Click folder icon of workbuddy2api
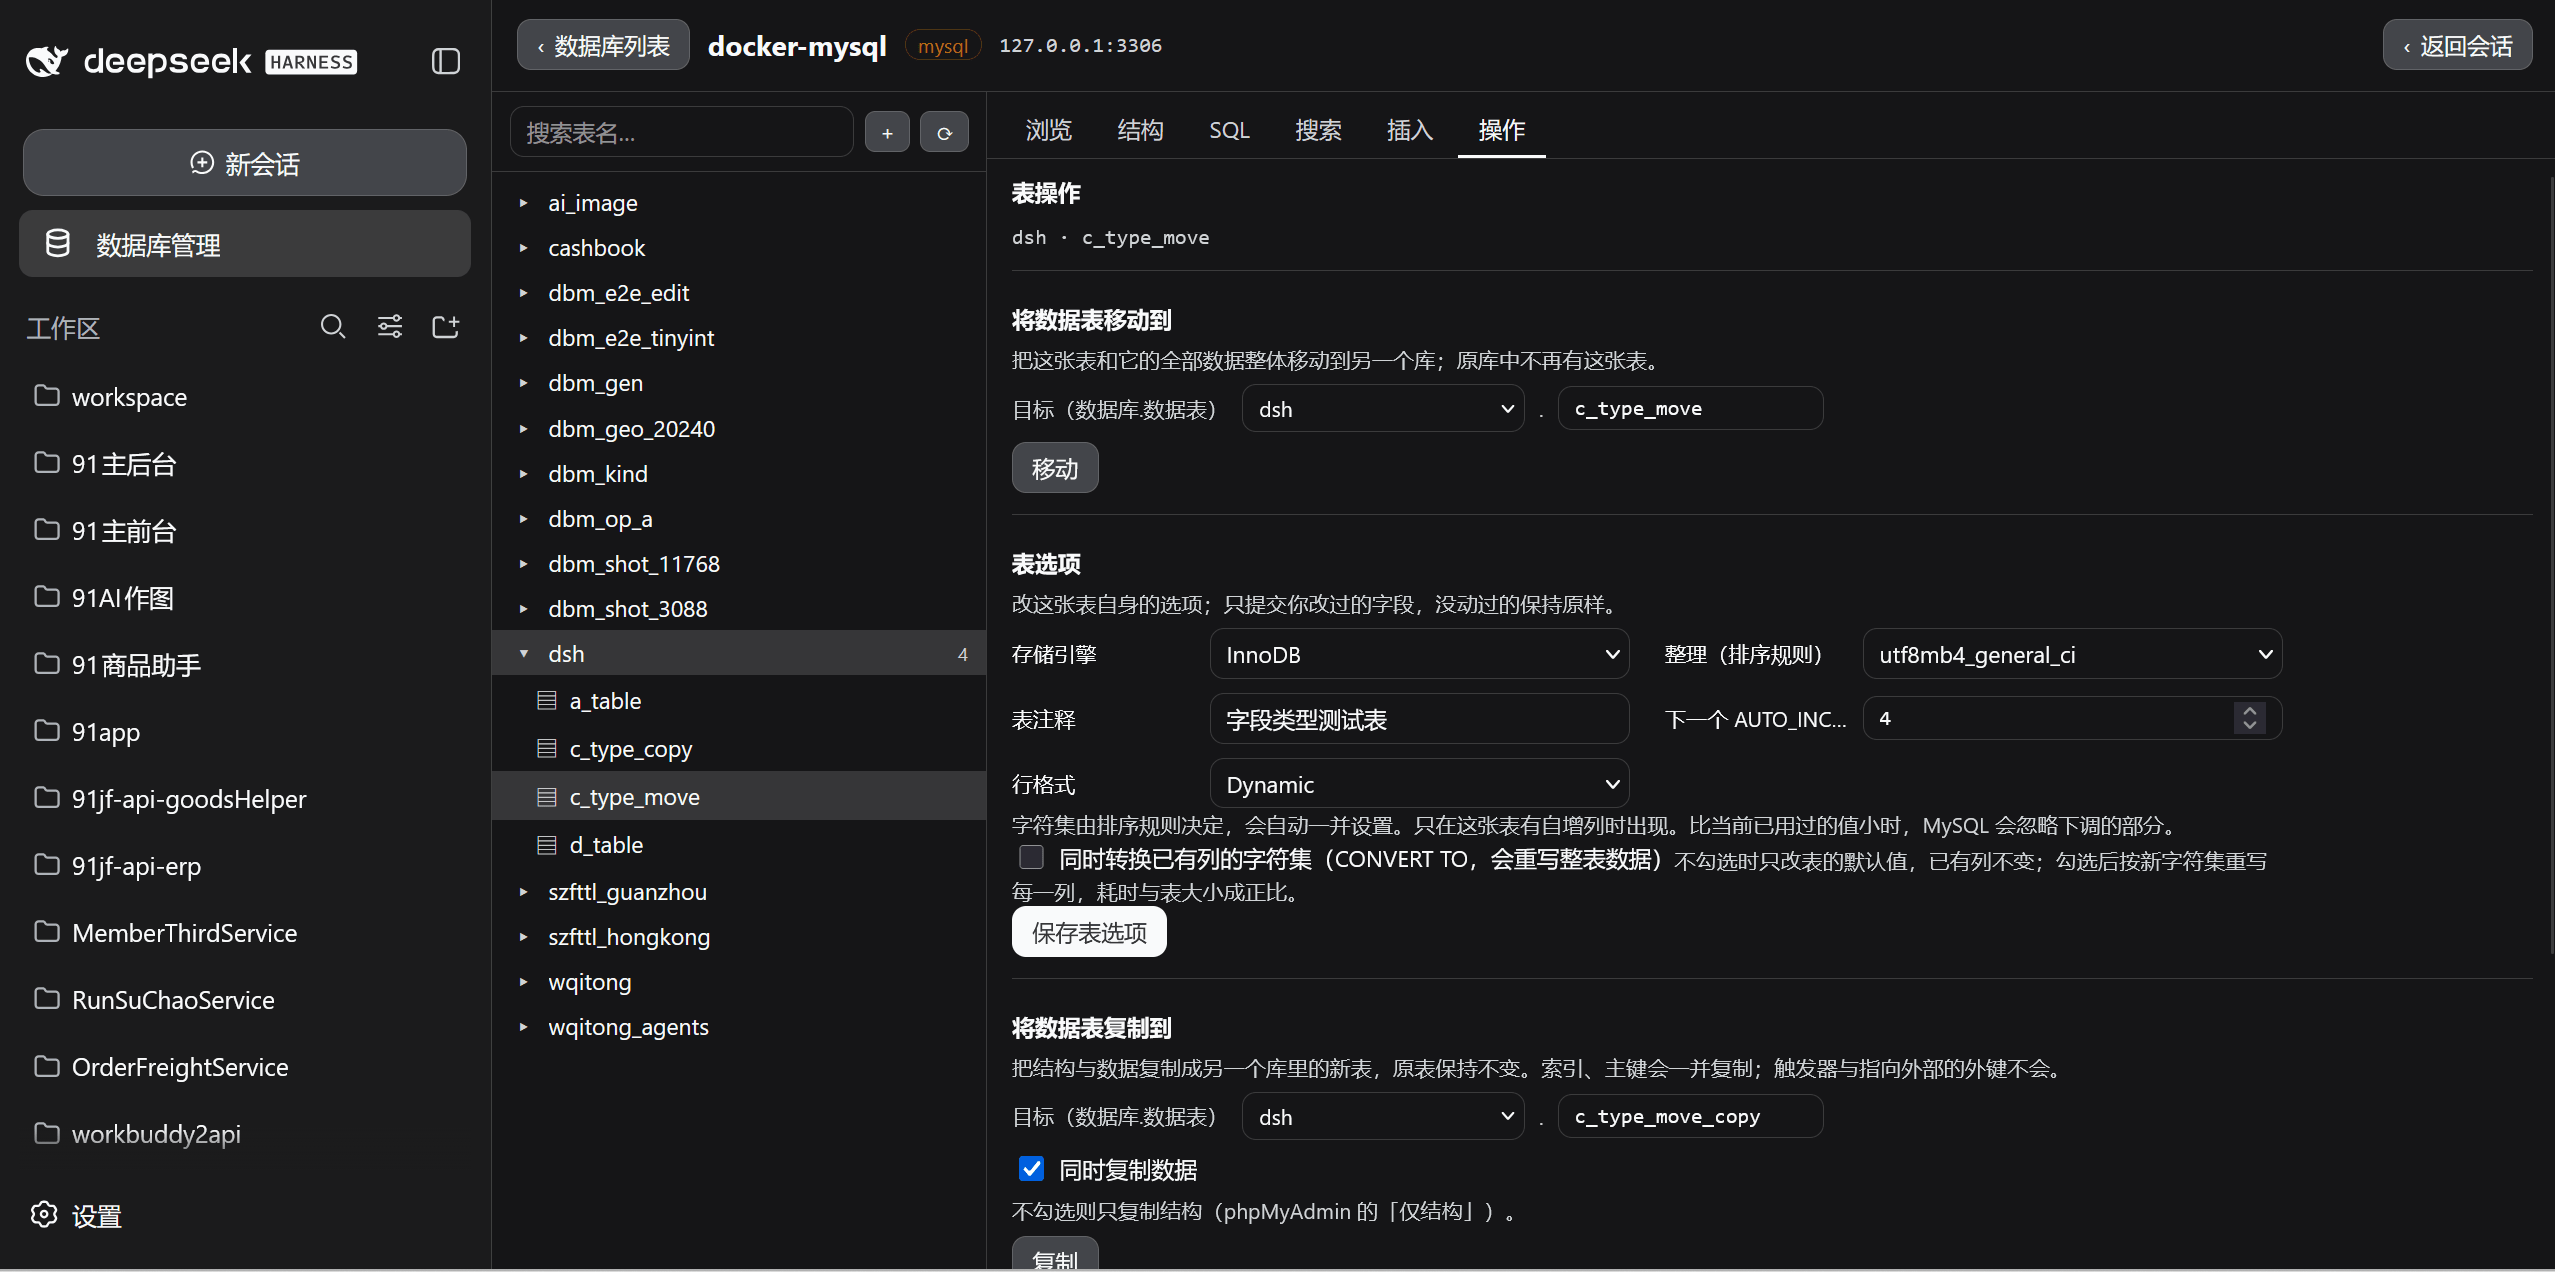The width and height of the screenshot is (2555, 1272). (x=47, y=1133)
